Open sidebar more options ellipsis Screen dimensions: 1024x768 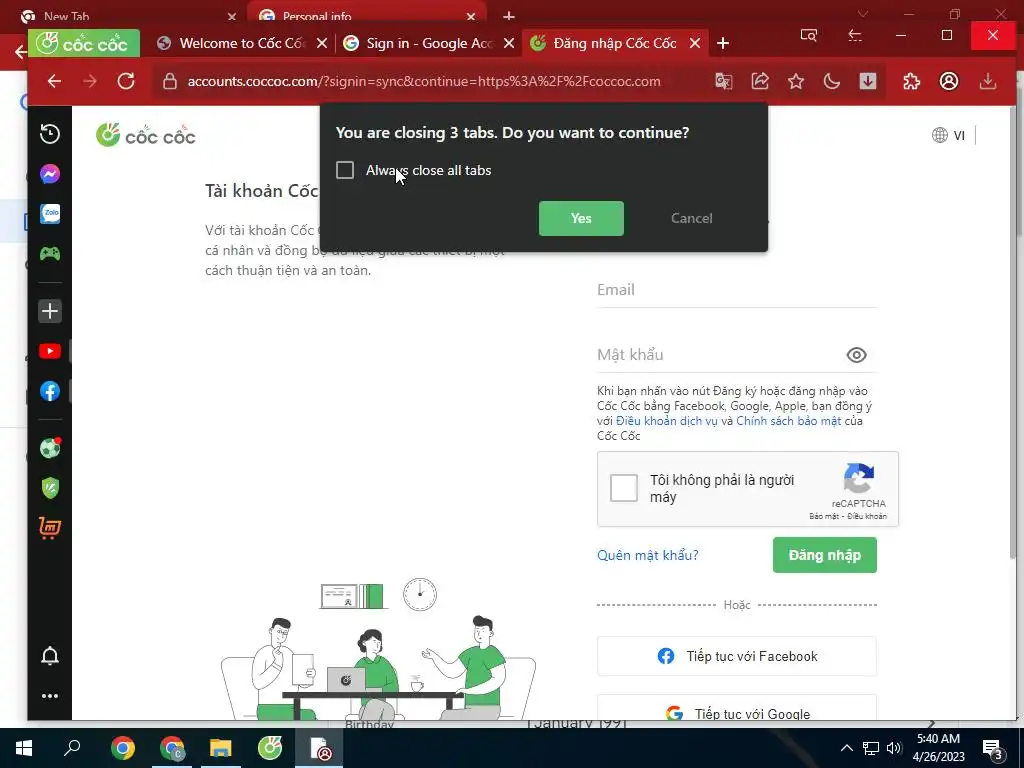tap(50, 696)
